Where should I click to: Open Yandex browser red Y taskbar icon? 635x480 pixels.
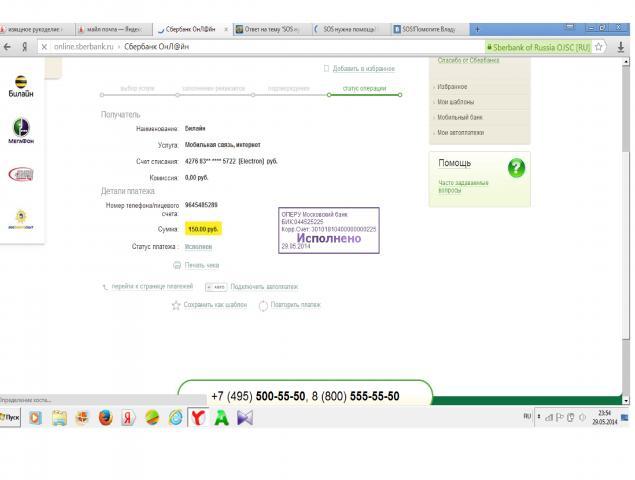198,418
